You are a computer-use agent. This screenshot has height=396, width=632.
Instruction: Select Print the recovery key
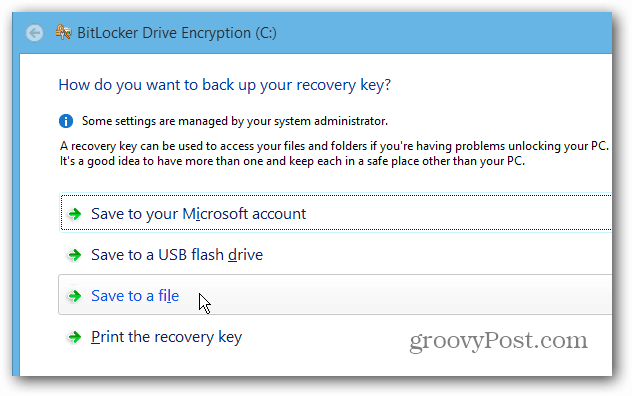(x=166, y=337)
